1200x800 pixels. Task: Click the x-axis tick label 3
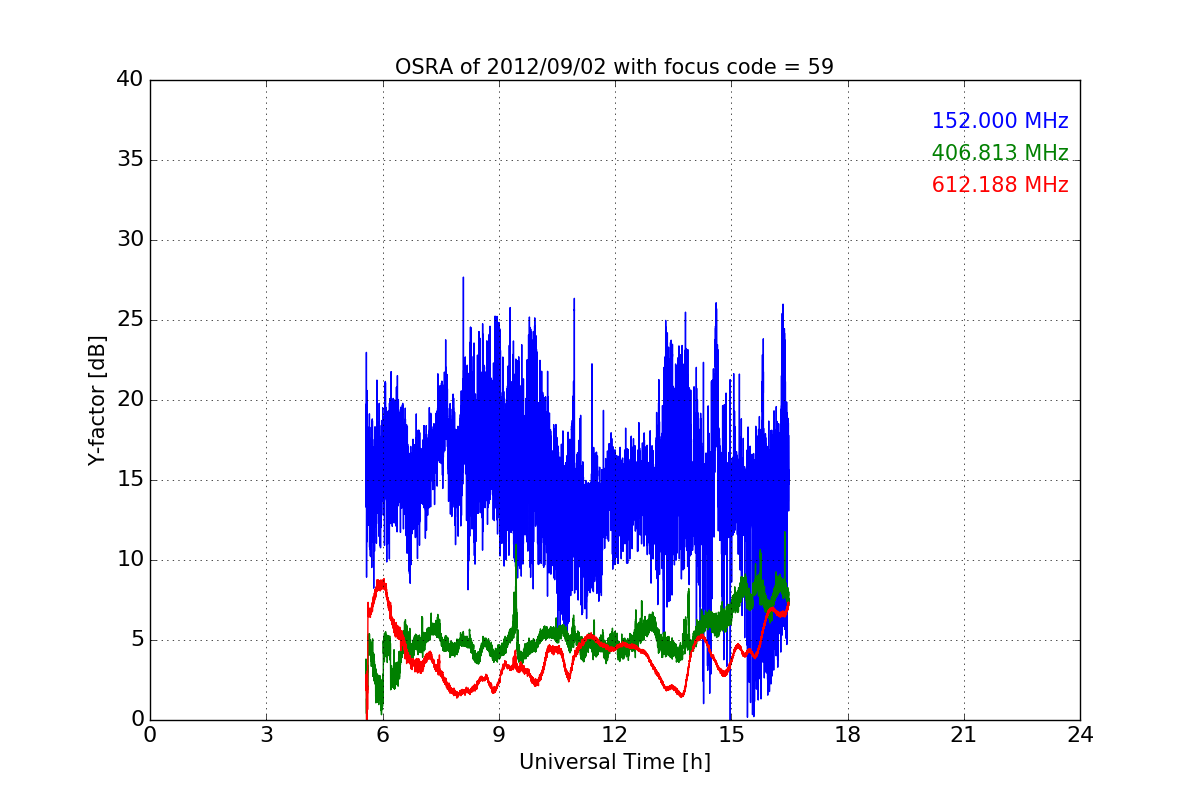click(x=266, y=735)
